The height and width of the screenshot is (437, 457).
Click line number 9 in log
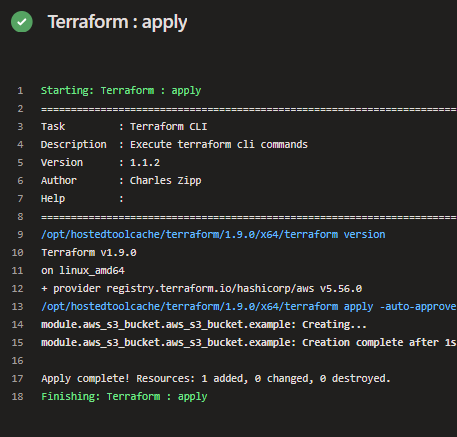click(x=20, y=234)
